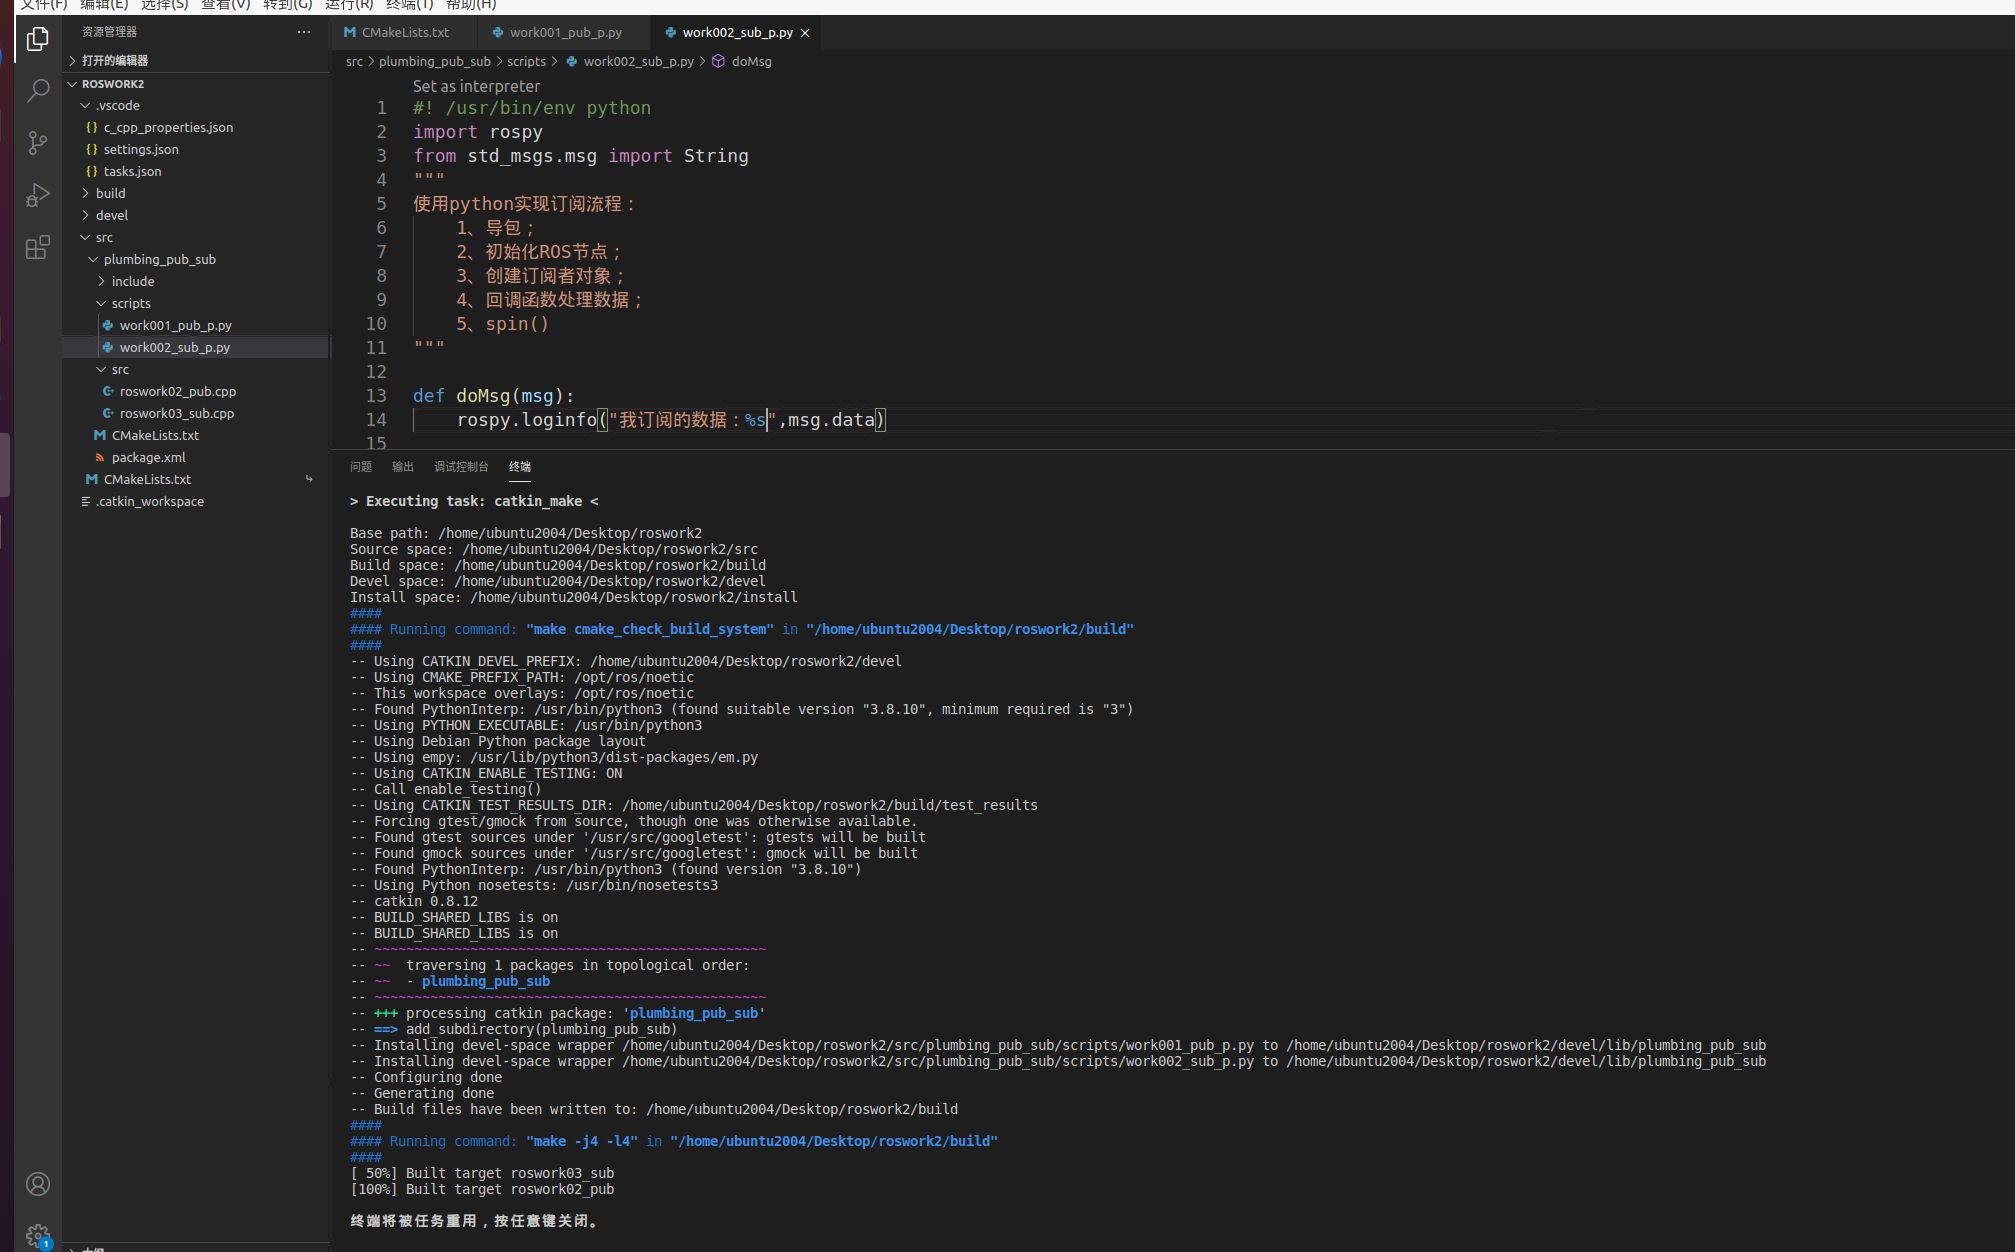The image size is (2015, 1252).
Task: Switch to the CMakeLists.txt editor tab
Action: coord(405,33)
